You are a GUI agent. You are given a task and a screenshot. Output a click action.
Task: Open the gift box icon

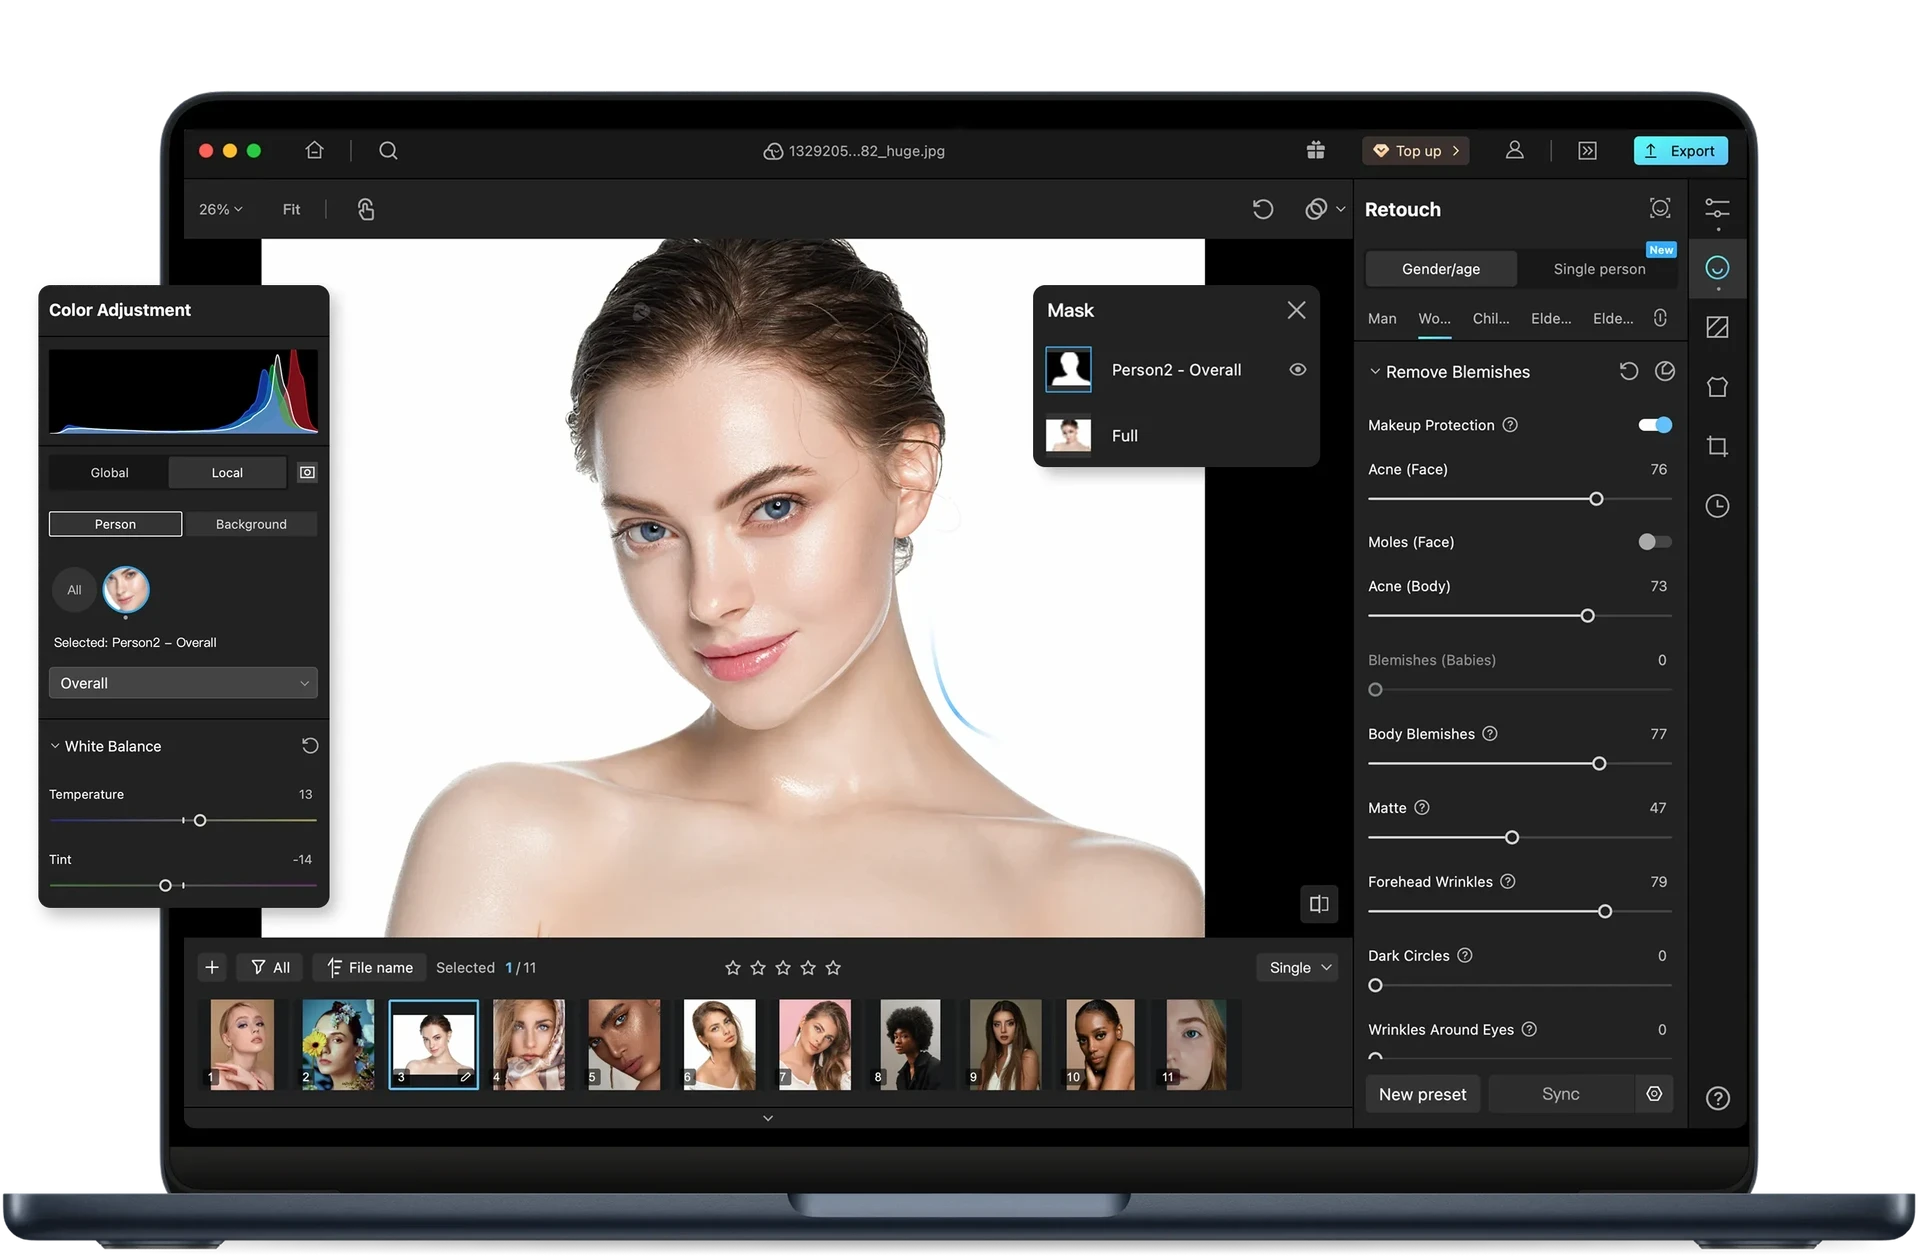pyautogui.click(x=1315, y=150)
